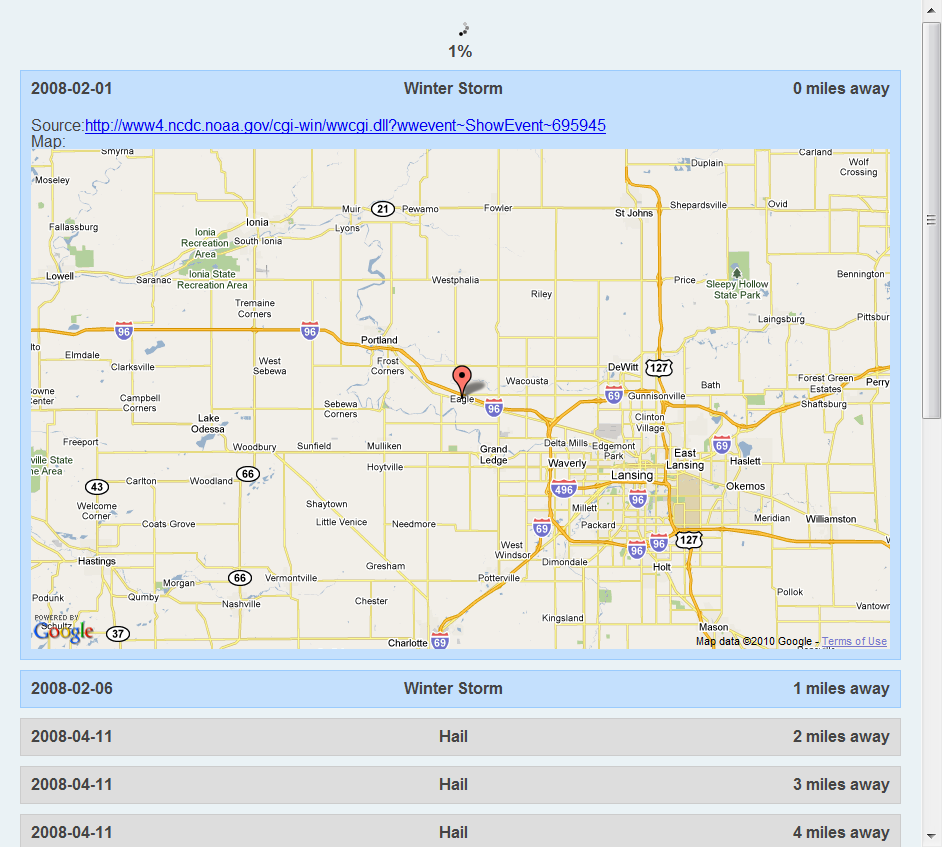
Task: Click the route 21 shield near Muir
Action: [x=382, y=209]
